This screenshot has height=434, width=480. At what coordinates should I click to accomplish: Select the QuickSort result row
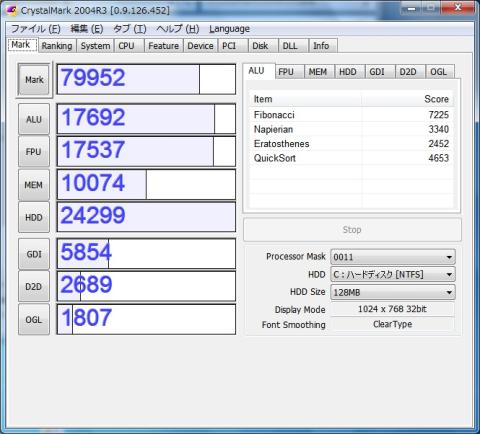pos(351,158)
